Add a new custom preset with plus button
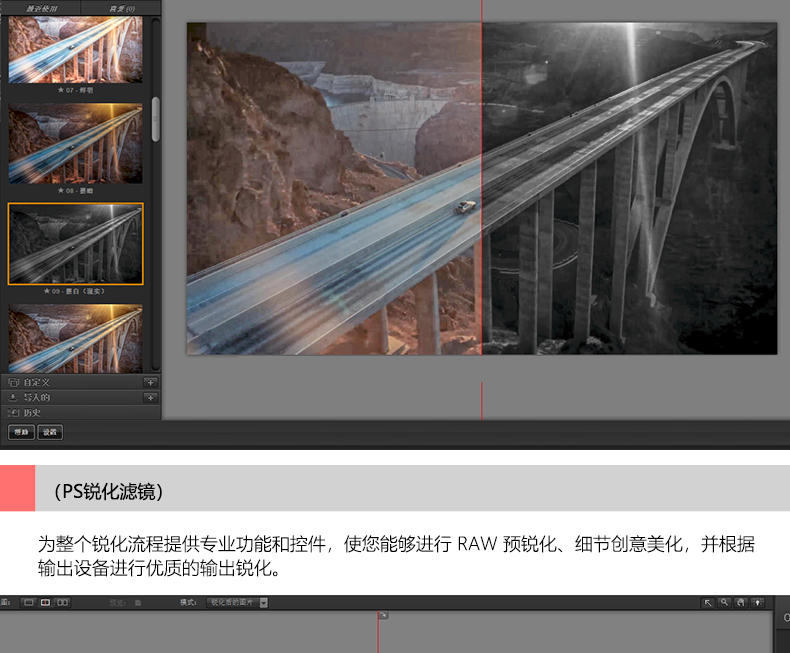This screenshot has height=653, width=790. tap(151, 382)
